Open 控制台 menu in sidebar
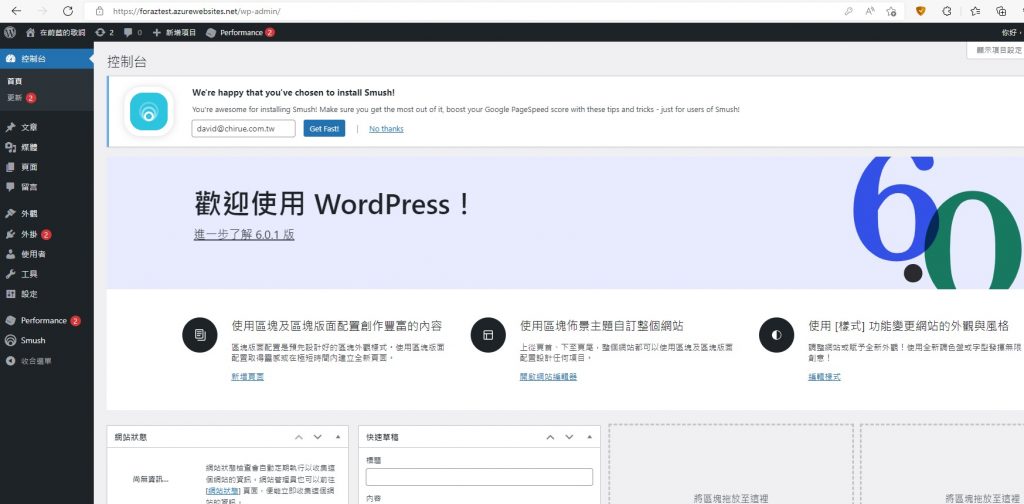Viewport: 1024px width, 504px height. 46,59
